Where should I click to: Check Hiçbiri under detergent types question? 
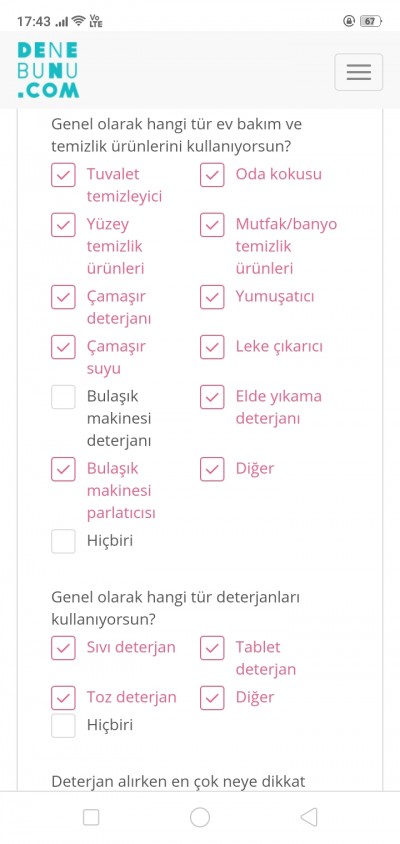63,726
